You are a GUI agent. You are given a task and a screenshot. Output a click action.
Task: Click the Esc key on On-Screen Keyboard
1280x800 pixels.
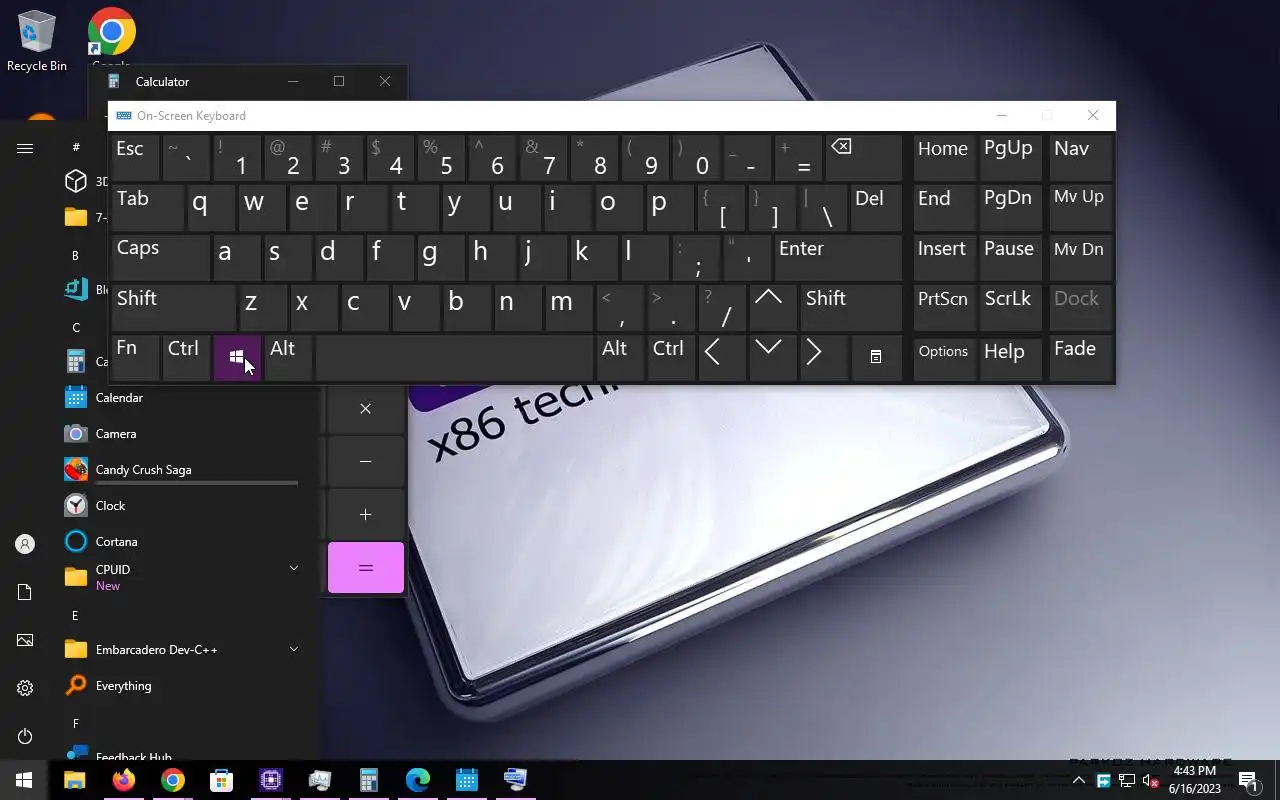click(x=135, y=157)
